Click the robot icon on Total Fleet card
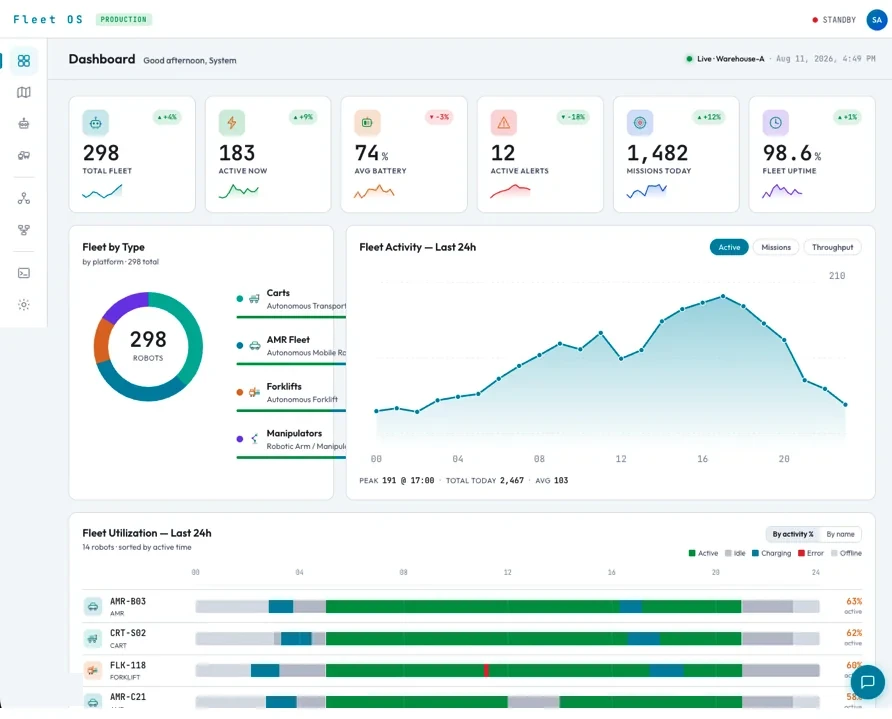Image resolution: width=892 pixels, height=719 pixels. pyautogui.click(x=96, y=123)
